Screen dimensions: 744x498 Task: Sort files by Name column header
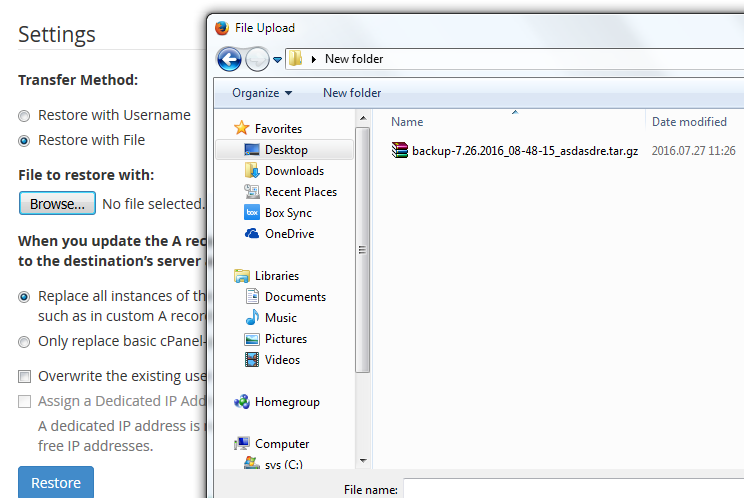[407, 122]
